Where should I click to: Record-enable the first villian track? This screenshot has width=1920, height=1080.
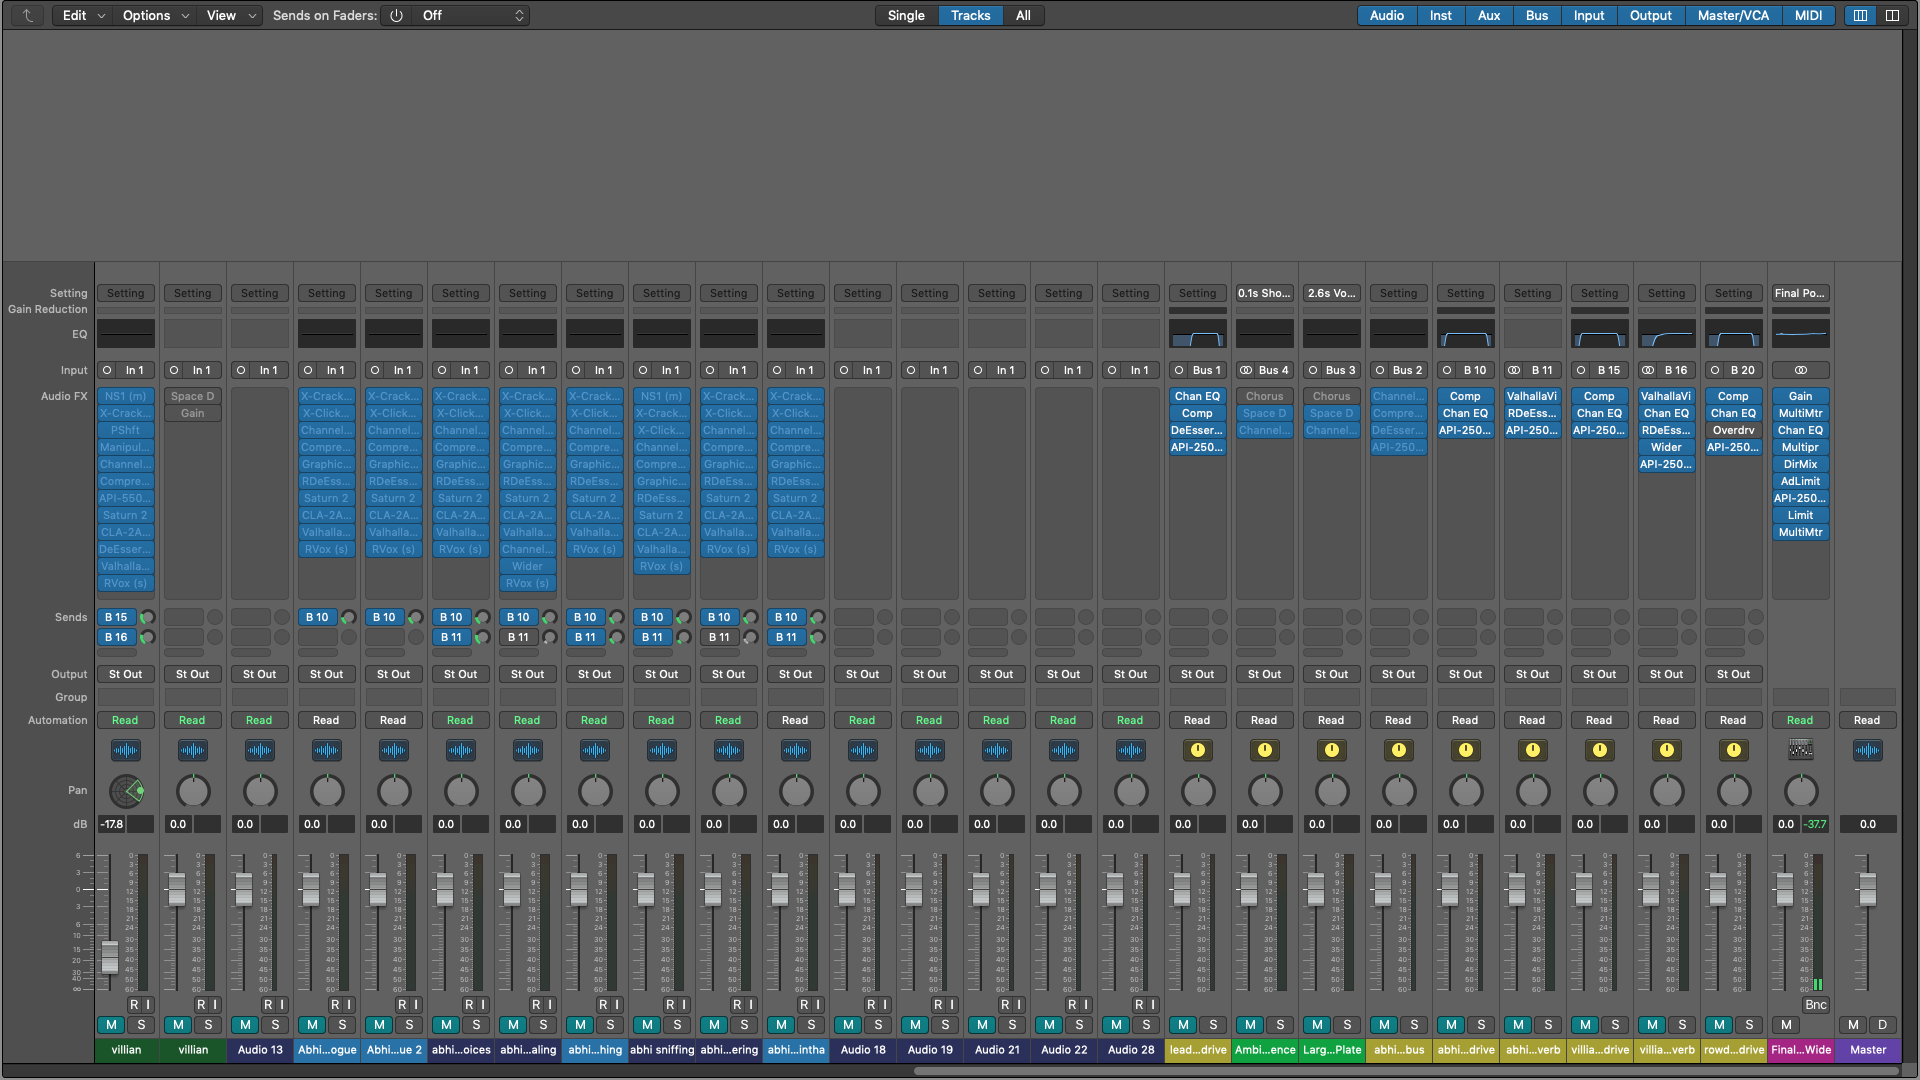pyautogui.click(x=133, y=1004)
